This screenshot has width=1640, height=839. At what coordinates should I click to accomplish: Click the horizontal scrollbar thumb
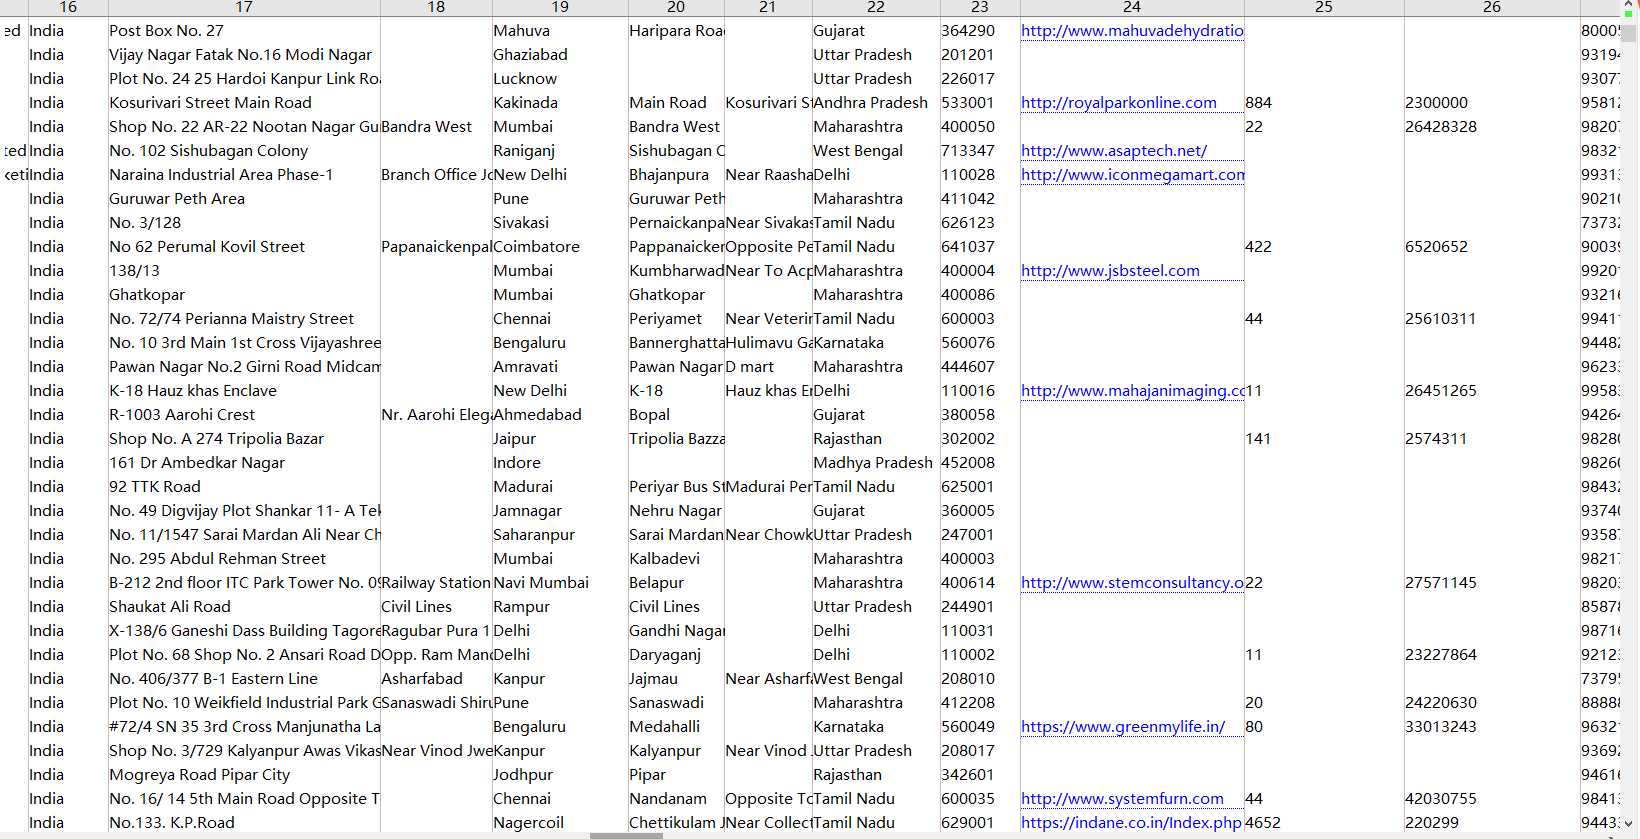626,835
